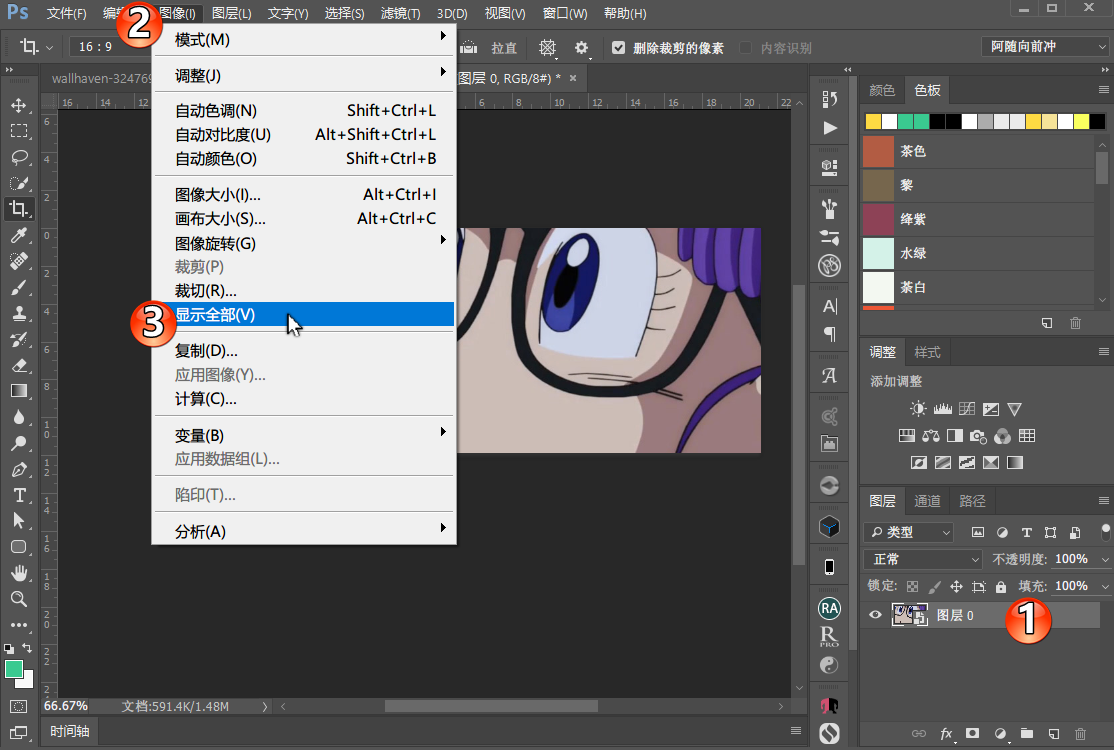Viewport: 1114px width, 750px height.
Task: Click 画布大小(S)... menu entry
Action: pyautogui.click(x=220, y=219)
